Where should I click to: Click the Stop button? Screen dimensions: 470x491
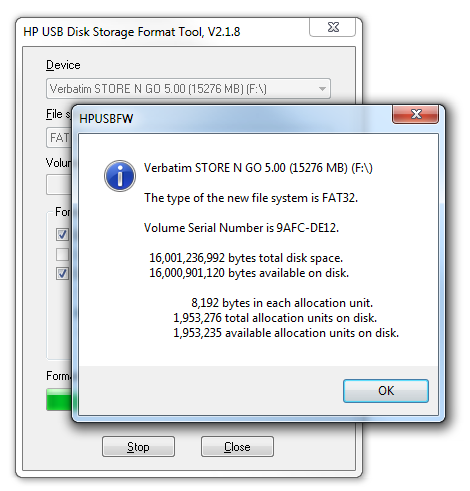(x=138, y=447)
